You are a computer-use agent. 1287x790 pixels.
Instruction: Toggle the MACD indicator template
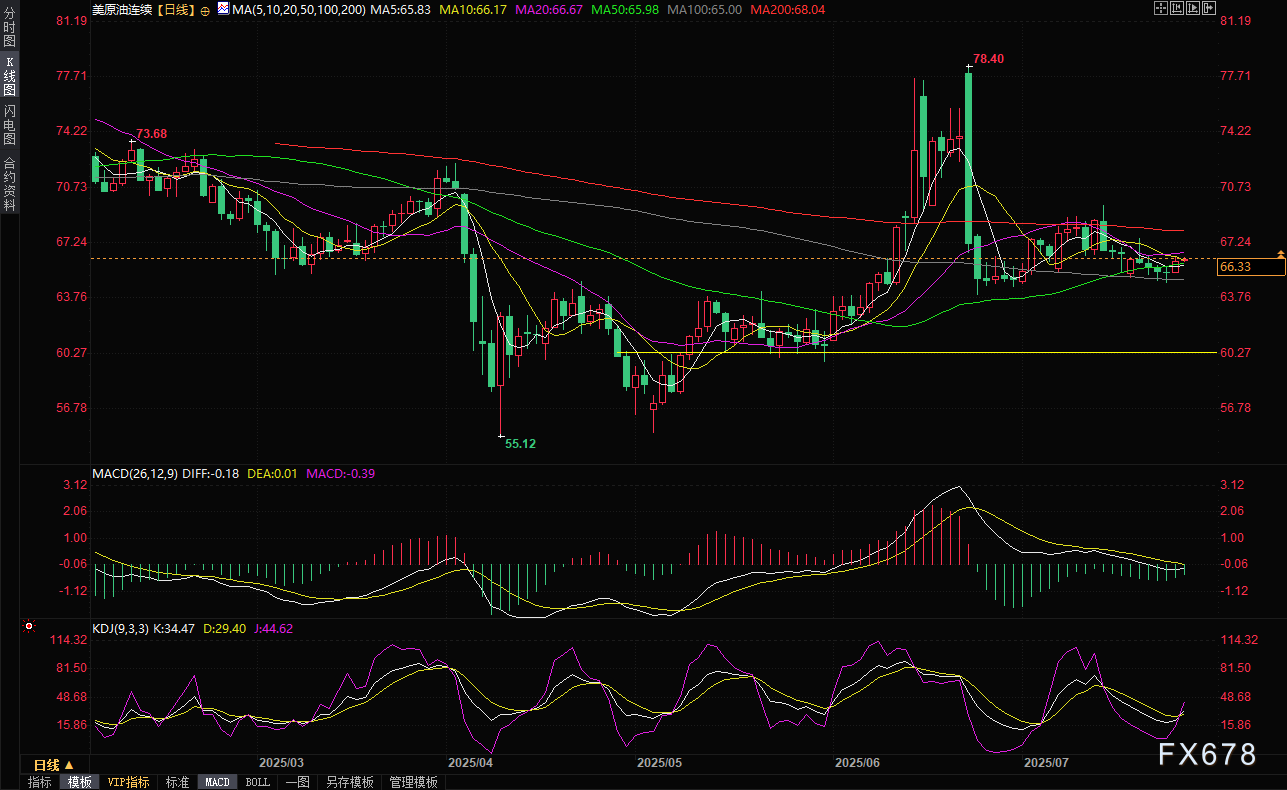click(217, 782)
